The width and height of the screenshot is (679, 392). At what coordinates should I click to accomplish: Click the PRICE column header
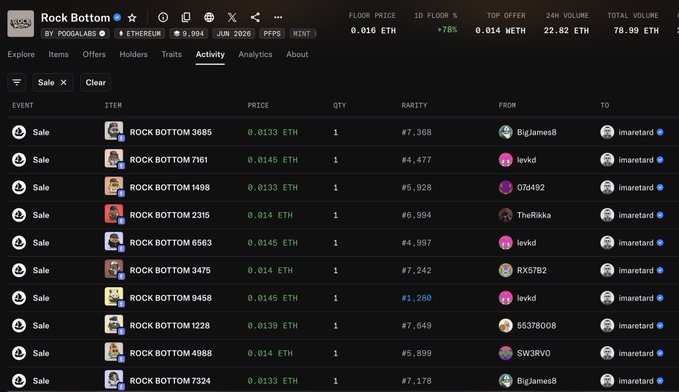[258, 105]
